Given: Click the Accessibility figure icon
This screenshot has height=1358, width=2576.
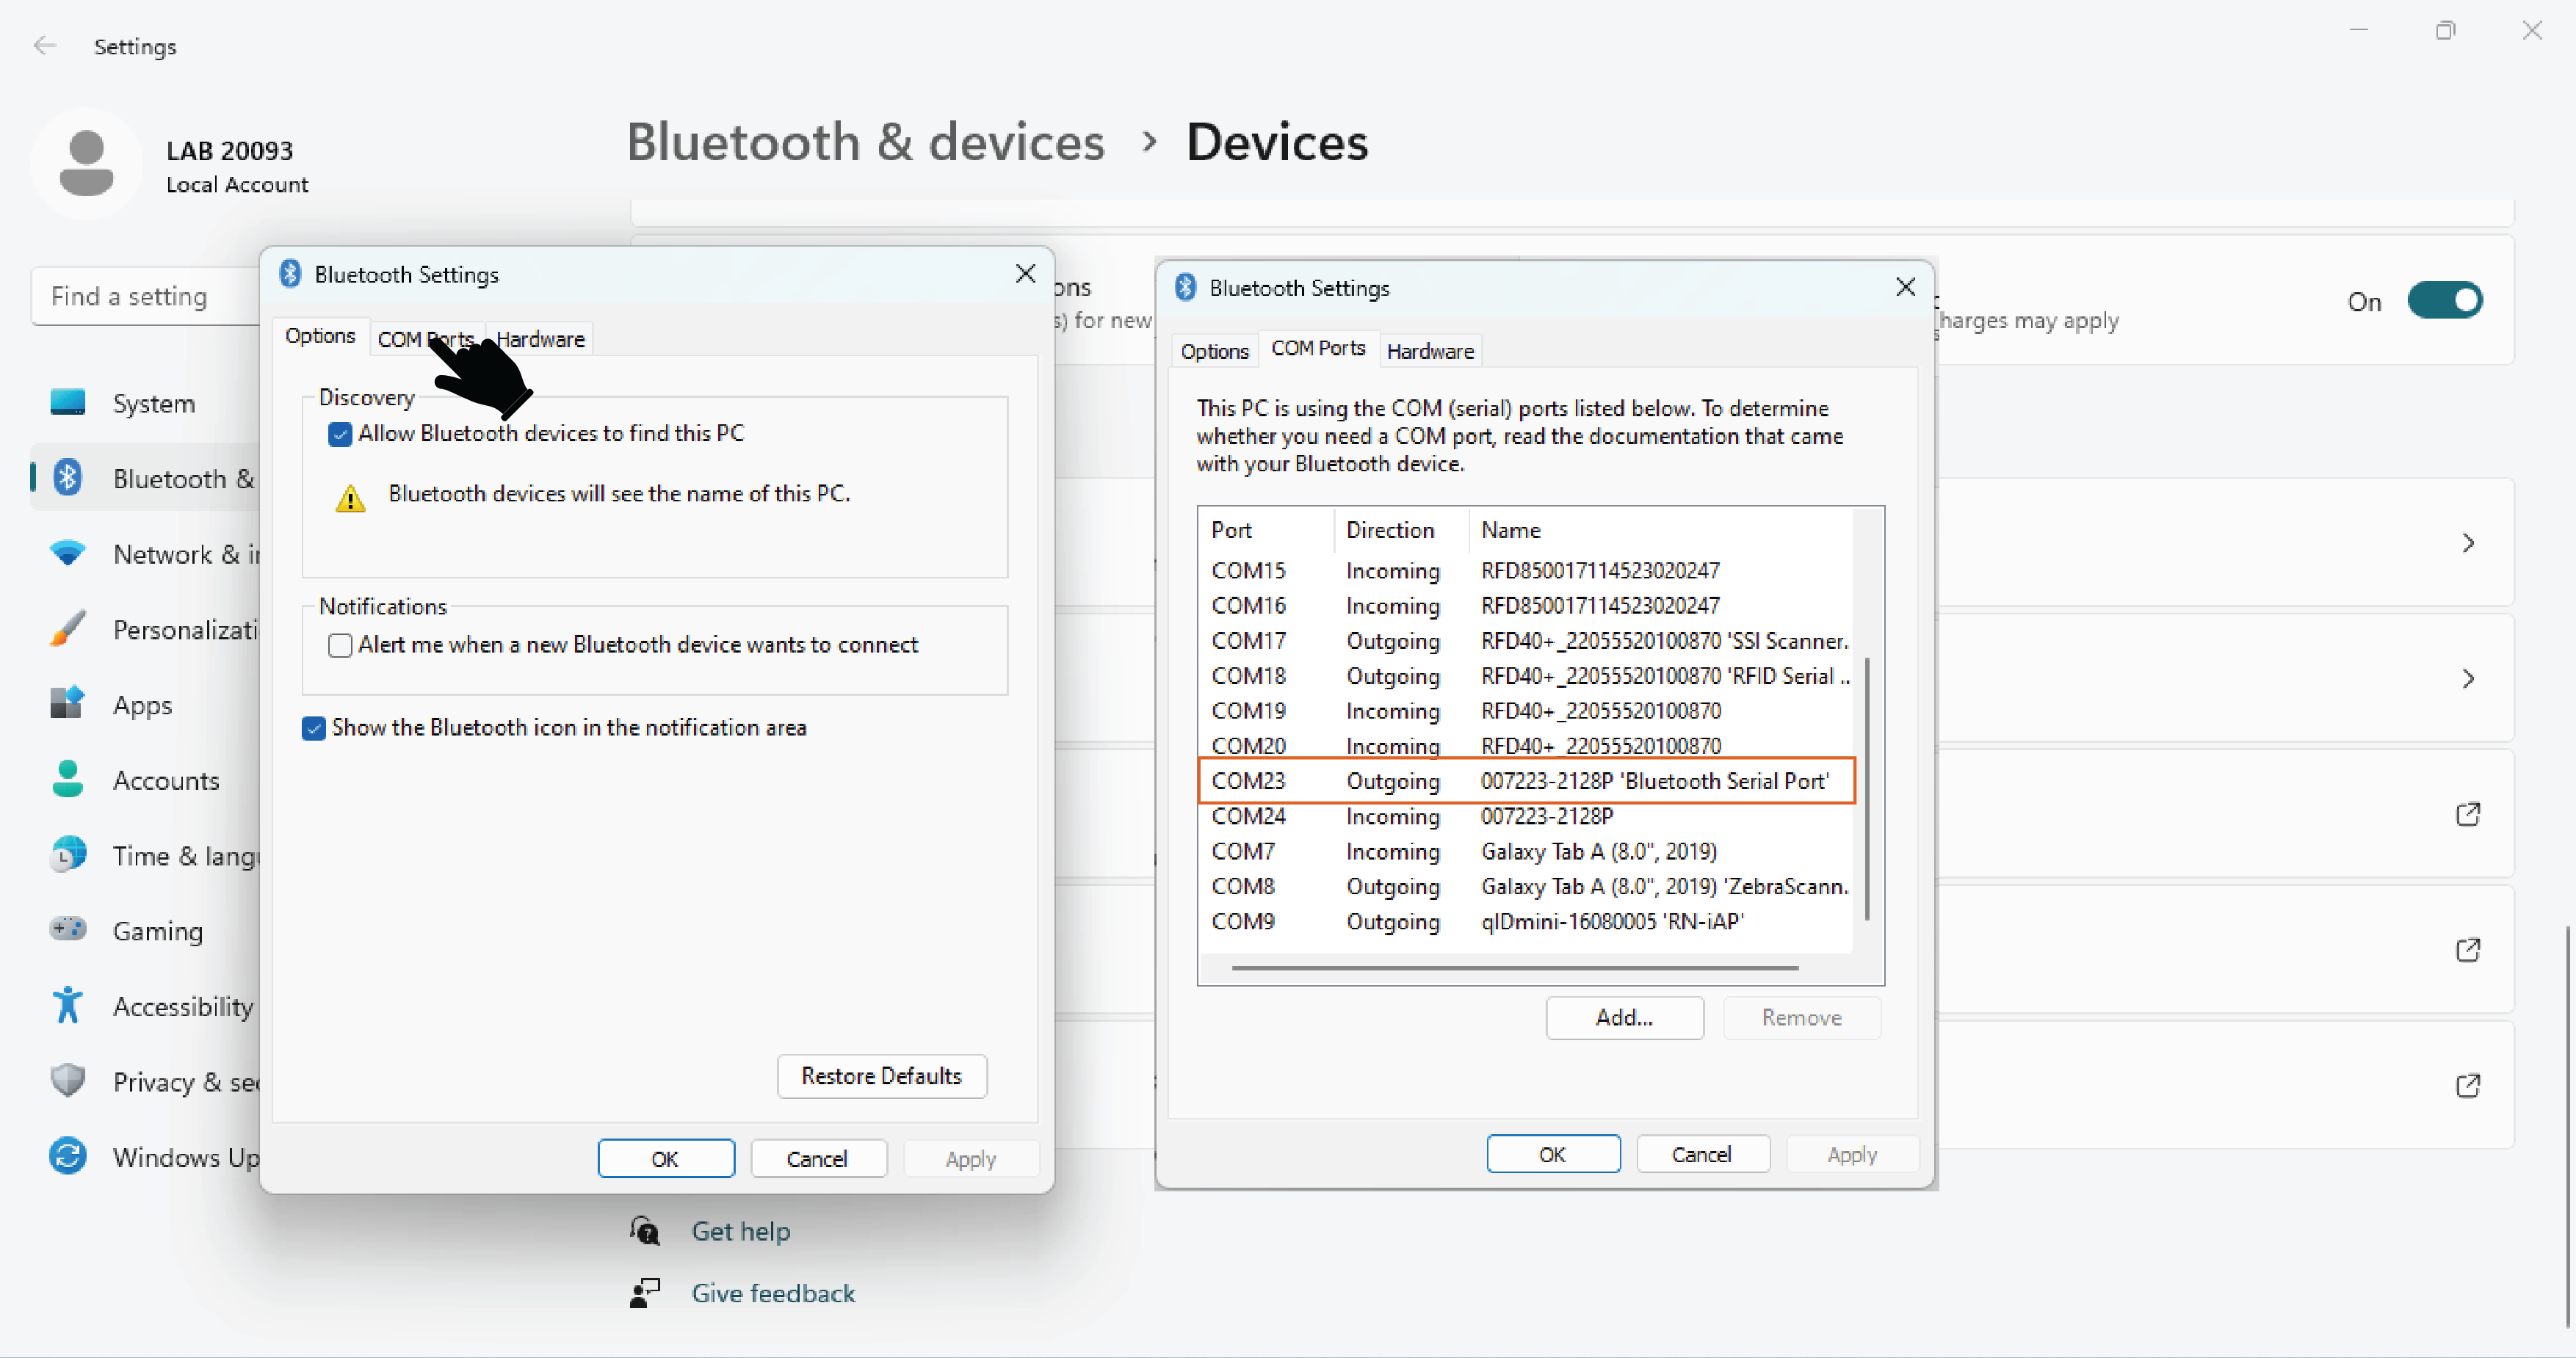Looking at the screenshot, I should [68, 1005].
